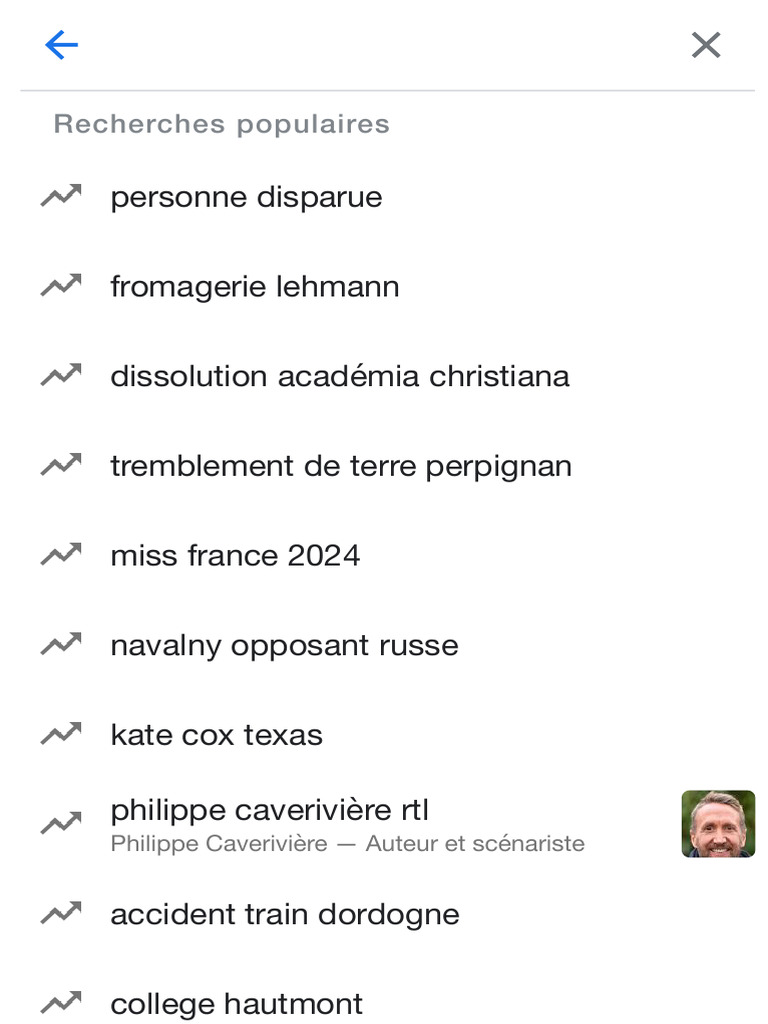Viewport: 768px width, 1024px height.
Task: Select navalny opposant russe suggestion
Action: coord(384,645)
